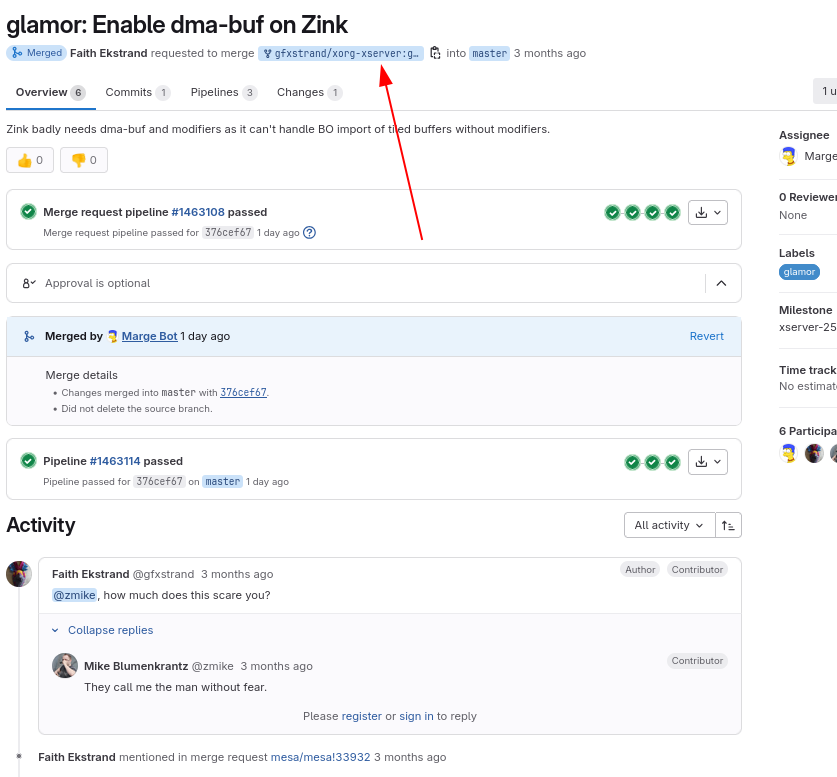Click the Revert link
Viewport: 837px width, 777px height.
(x=706, y=336)
